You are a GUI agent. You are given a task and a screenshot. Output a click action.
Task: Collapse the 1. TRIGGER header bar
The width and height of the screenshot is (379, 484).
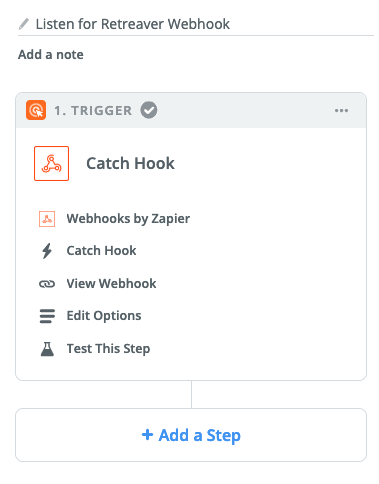point(191,110)
